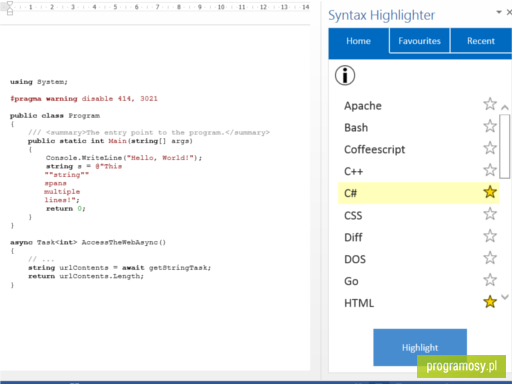Toggle favourite star for Bash
This screenshot has height=384, width=512.
[x=490, y=126]
